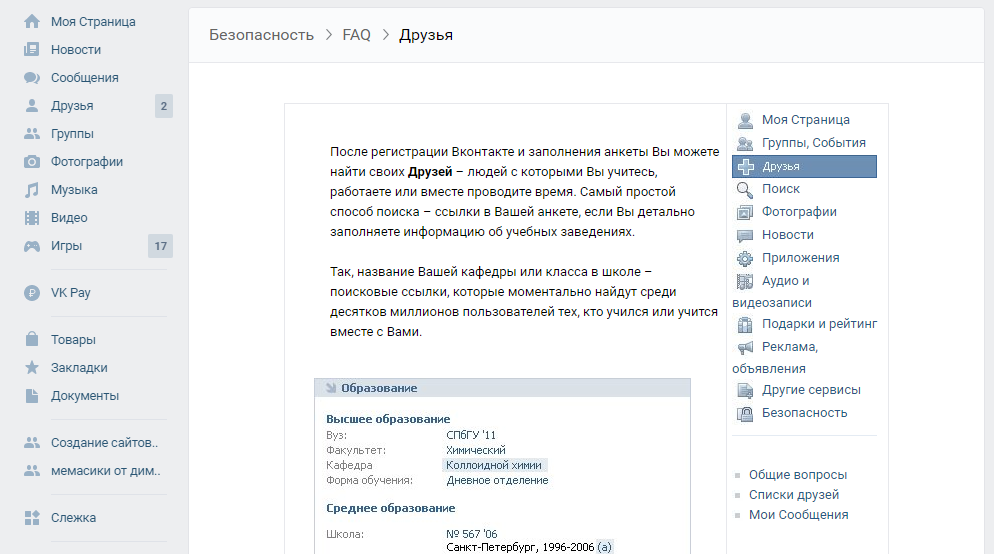Click the apps icon beside Слежка

coord(32,518)
